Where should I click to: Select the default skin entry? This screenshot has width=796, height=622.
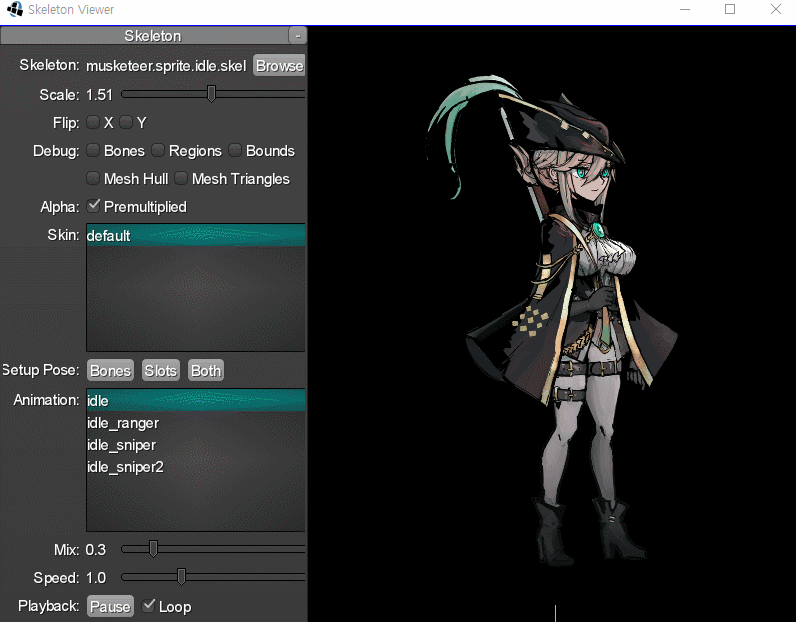(196, 236)
